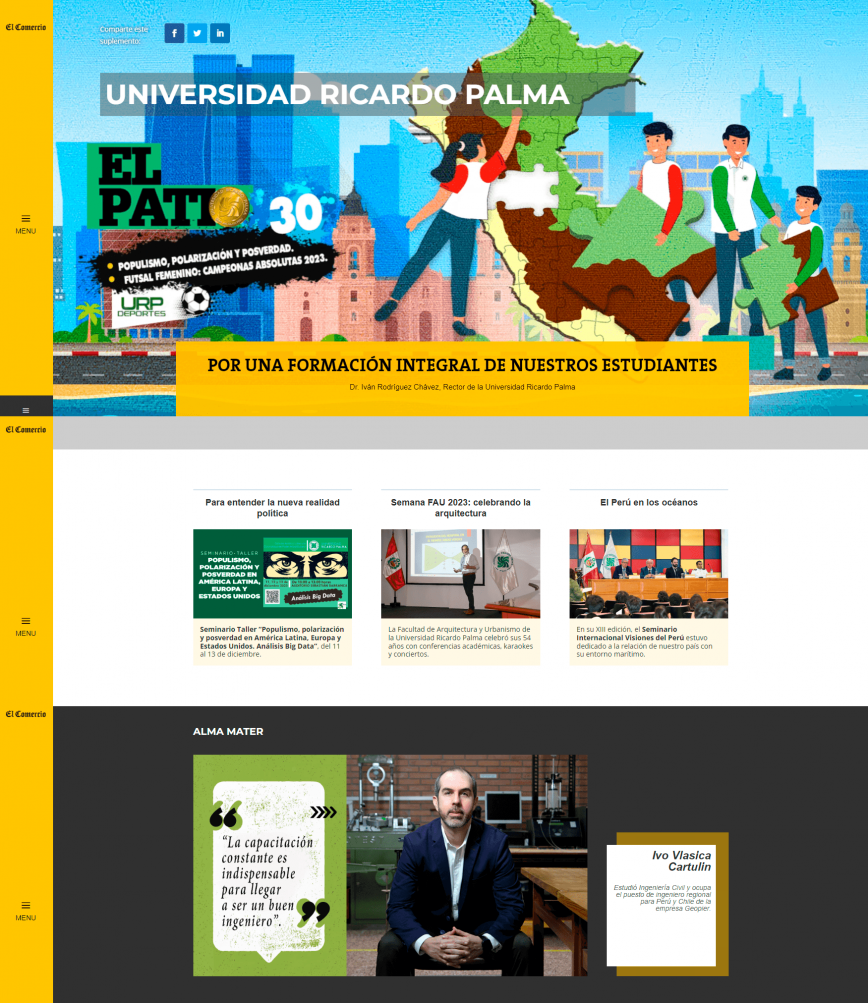Viewport: 868px width, 1003px height.
Task: Open 'Para entender la nueva realidad política' article title
Action: click(272, 508)
